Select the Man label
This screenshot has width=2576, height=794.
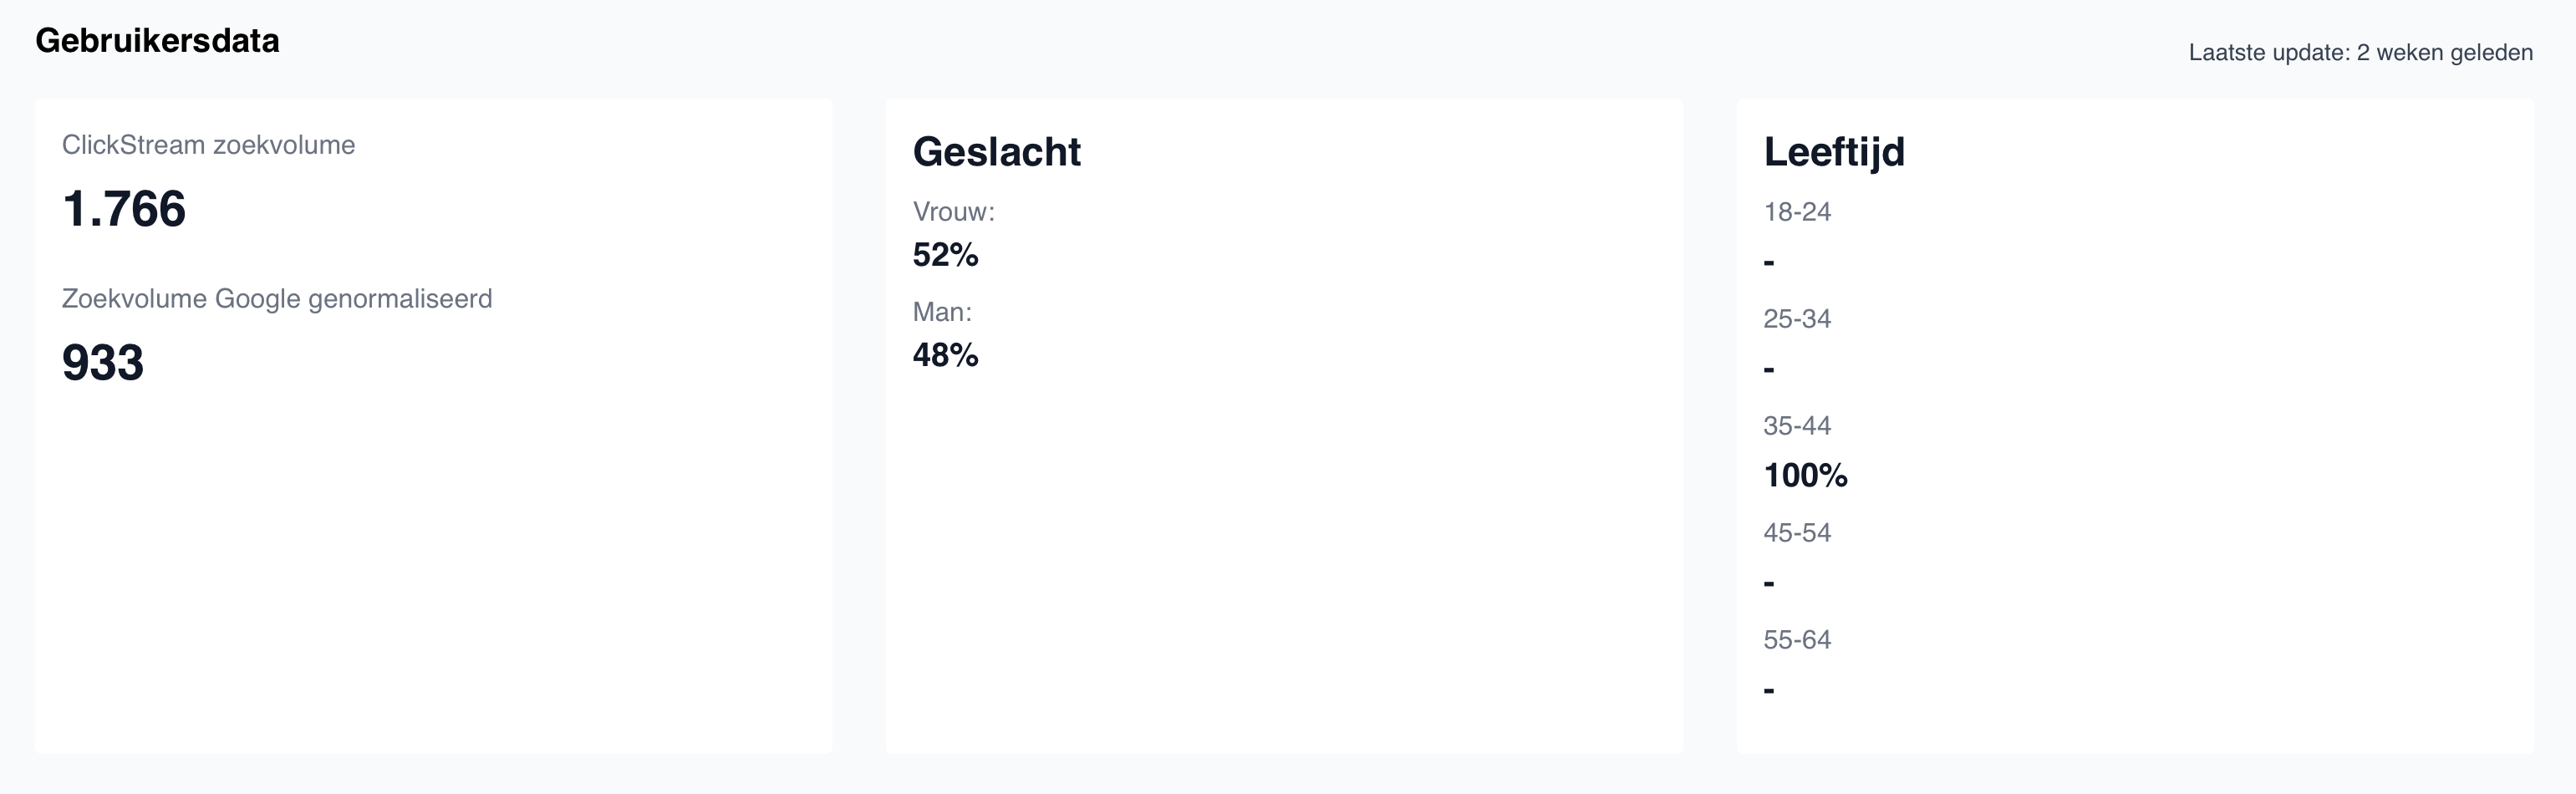coord(942,312)
